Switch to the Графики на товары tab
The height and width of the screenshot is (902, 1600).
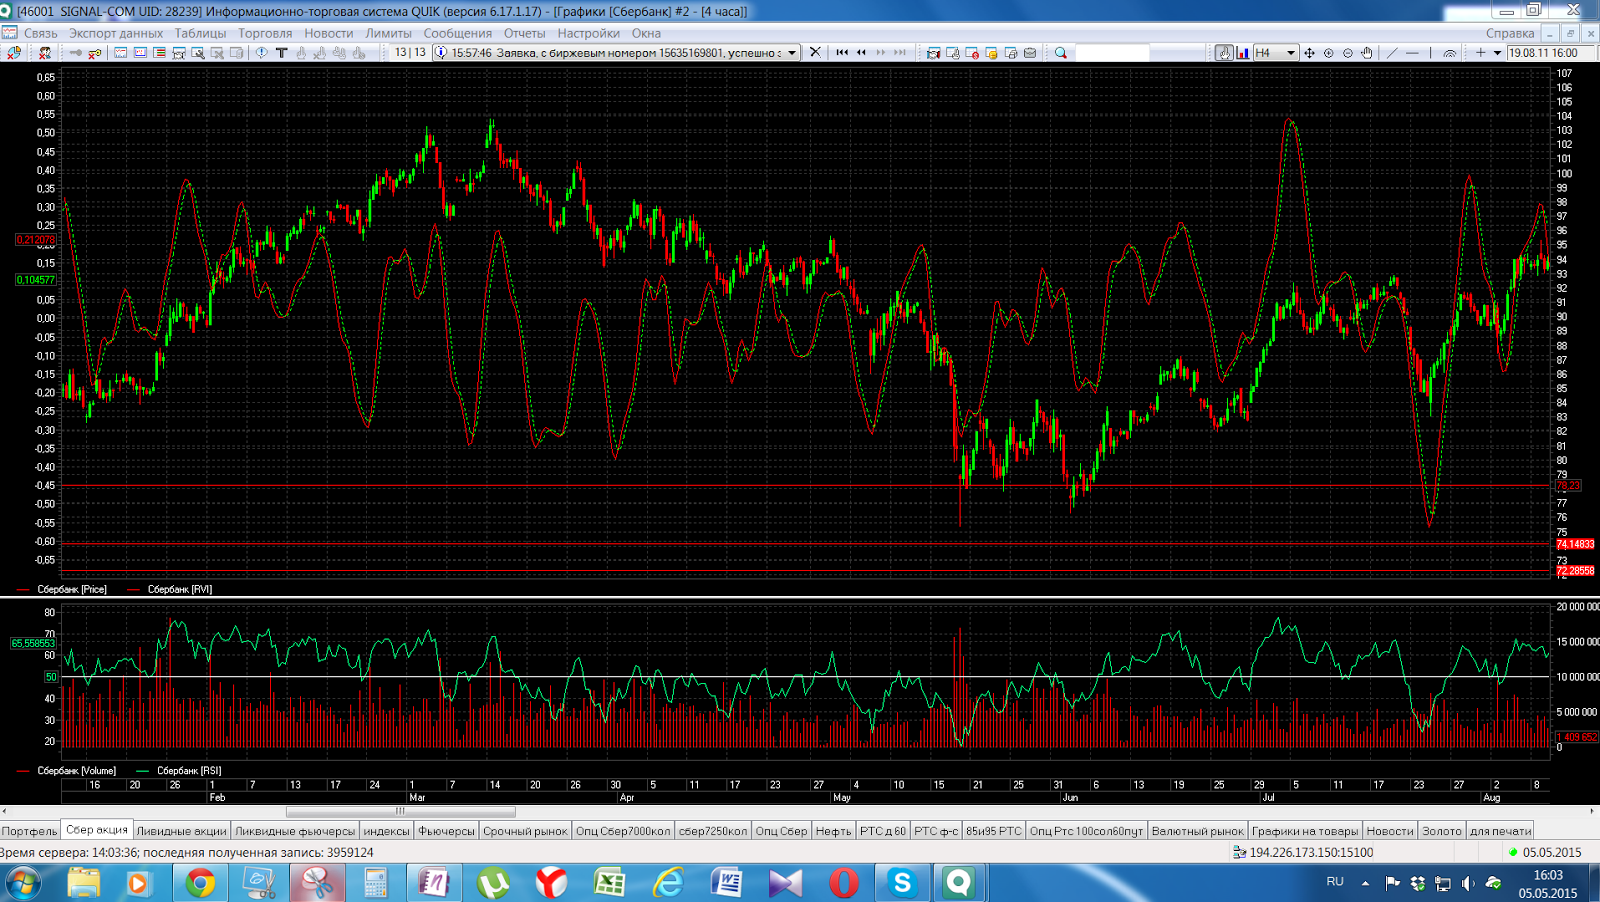(x=1305, y=831)
